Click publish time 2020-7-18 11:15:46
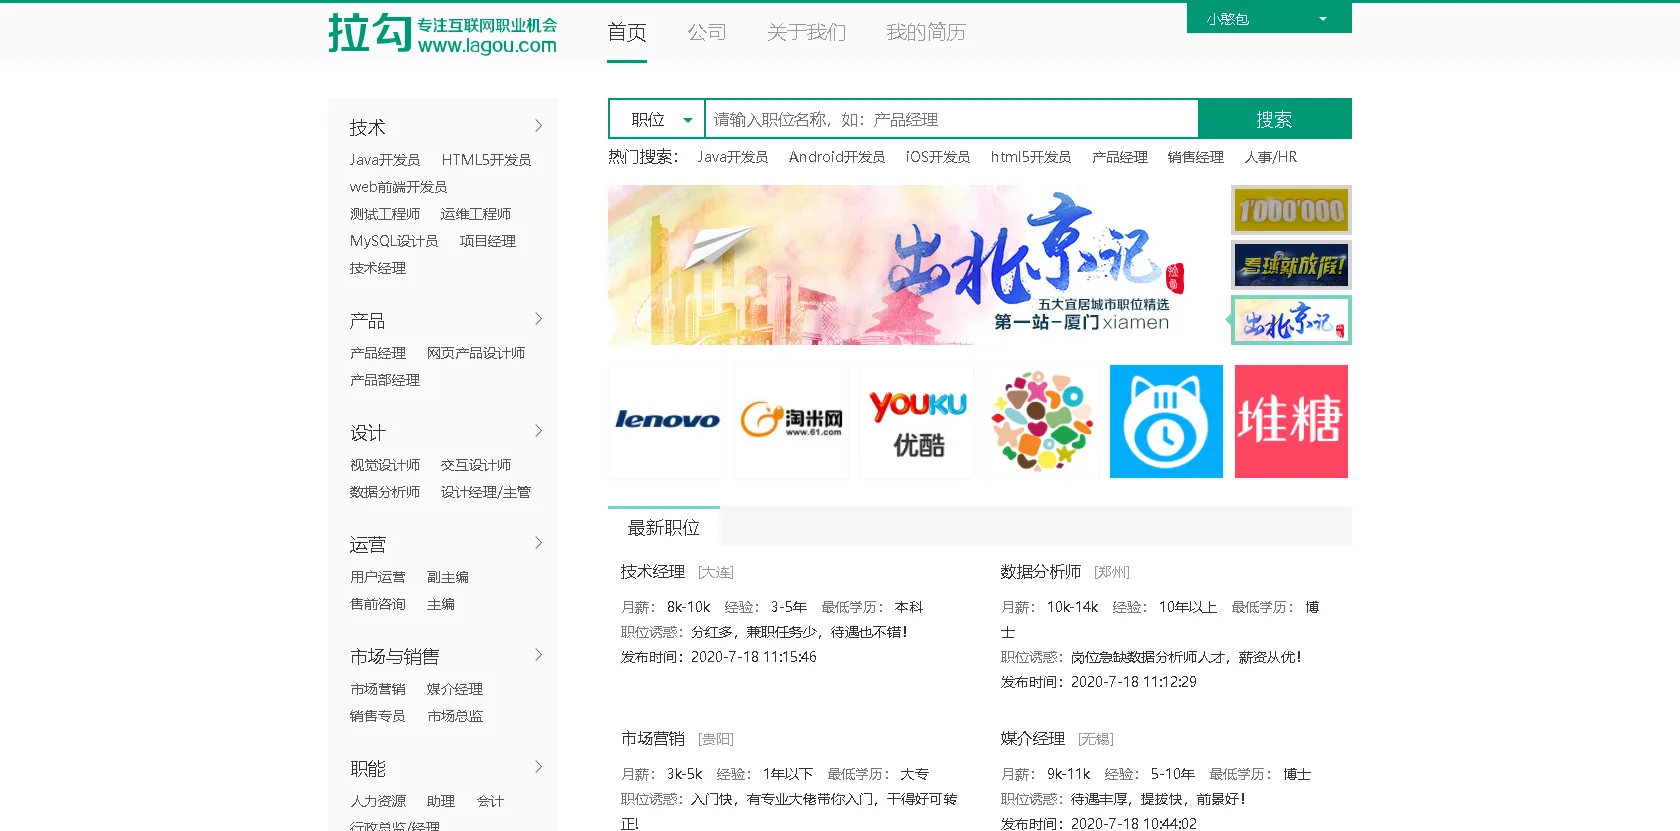 click(x=754, y=657)
